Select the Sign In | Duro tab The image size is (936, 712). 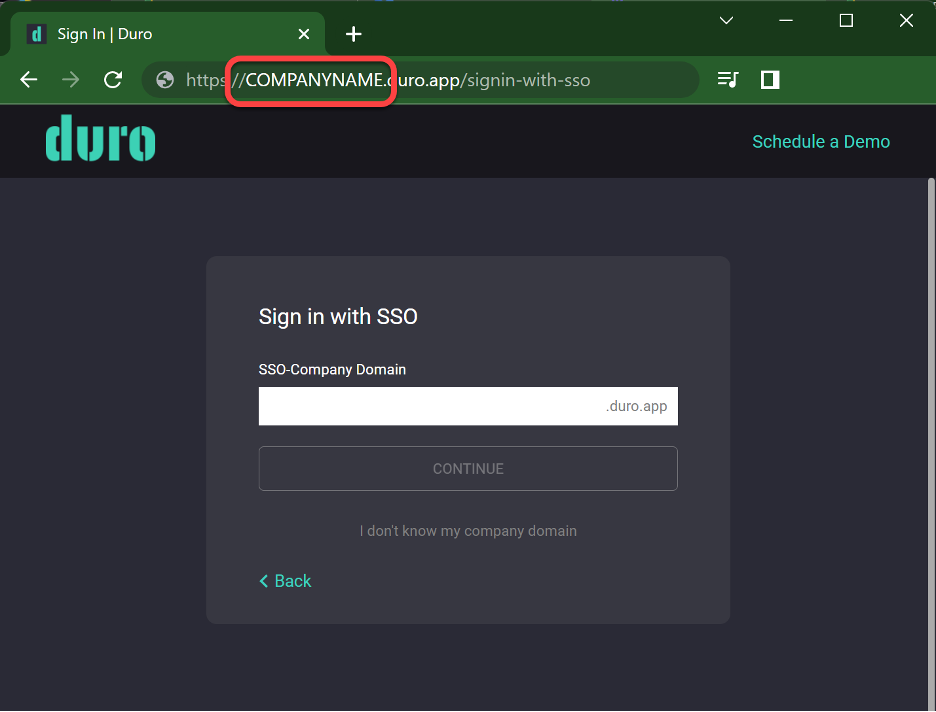point(168,34)
